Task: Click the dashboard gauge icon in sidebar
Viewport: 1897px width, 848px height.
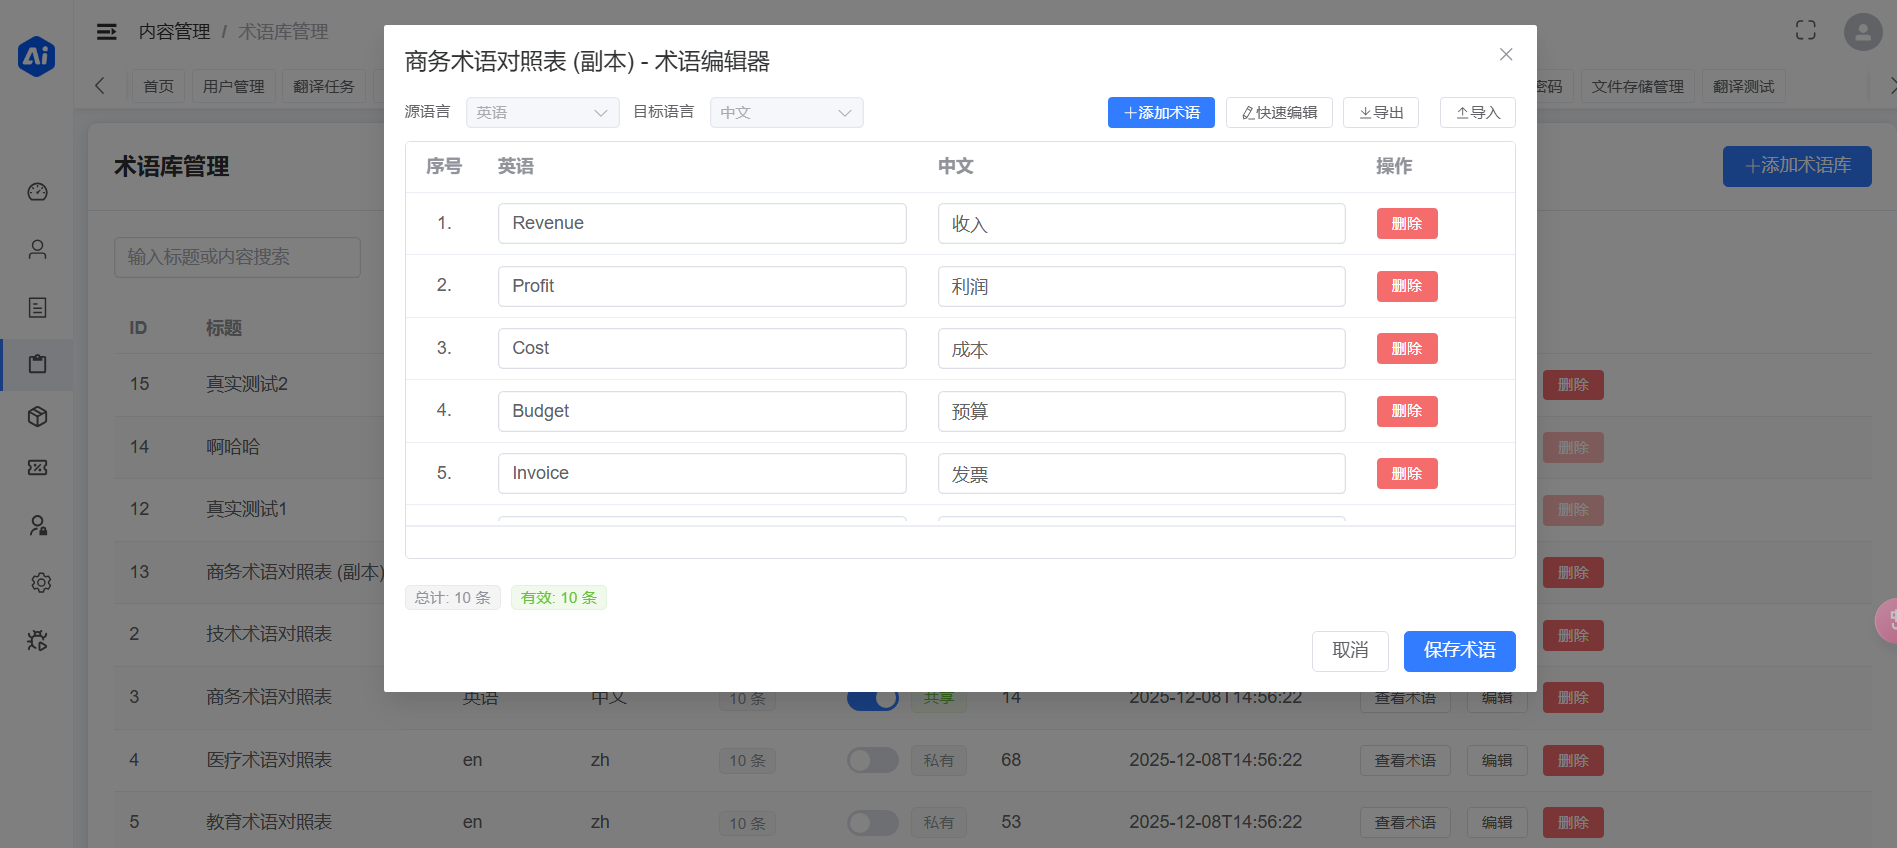Action: [x=38, y=192]
